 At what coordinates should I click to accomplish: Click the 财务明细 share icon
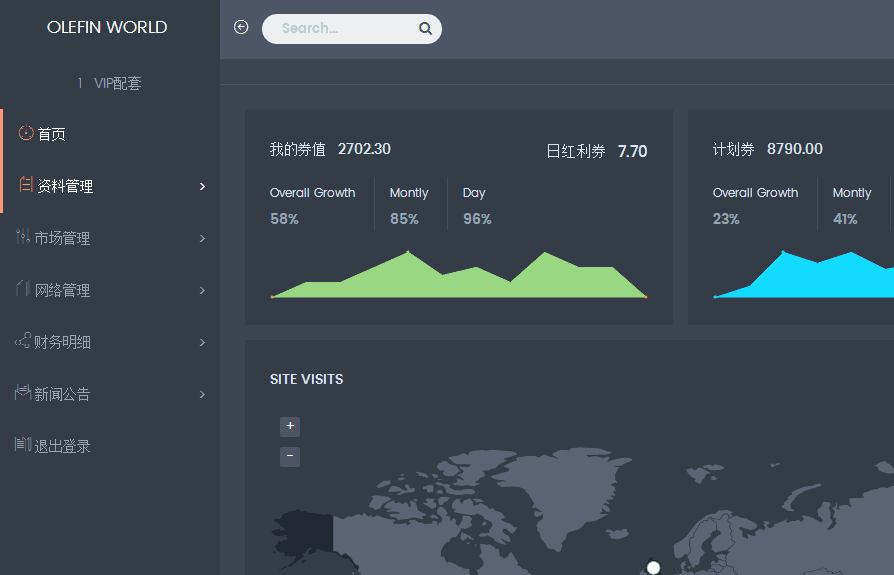tap(22, 340)
